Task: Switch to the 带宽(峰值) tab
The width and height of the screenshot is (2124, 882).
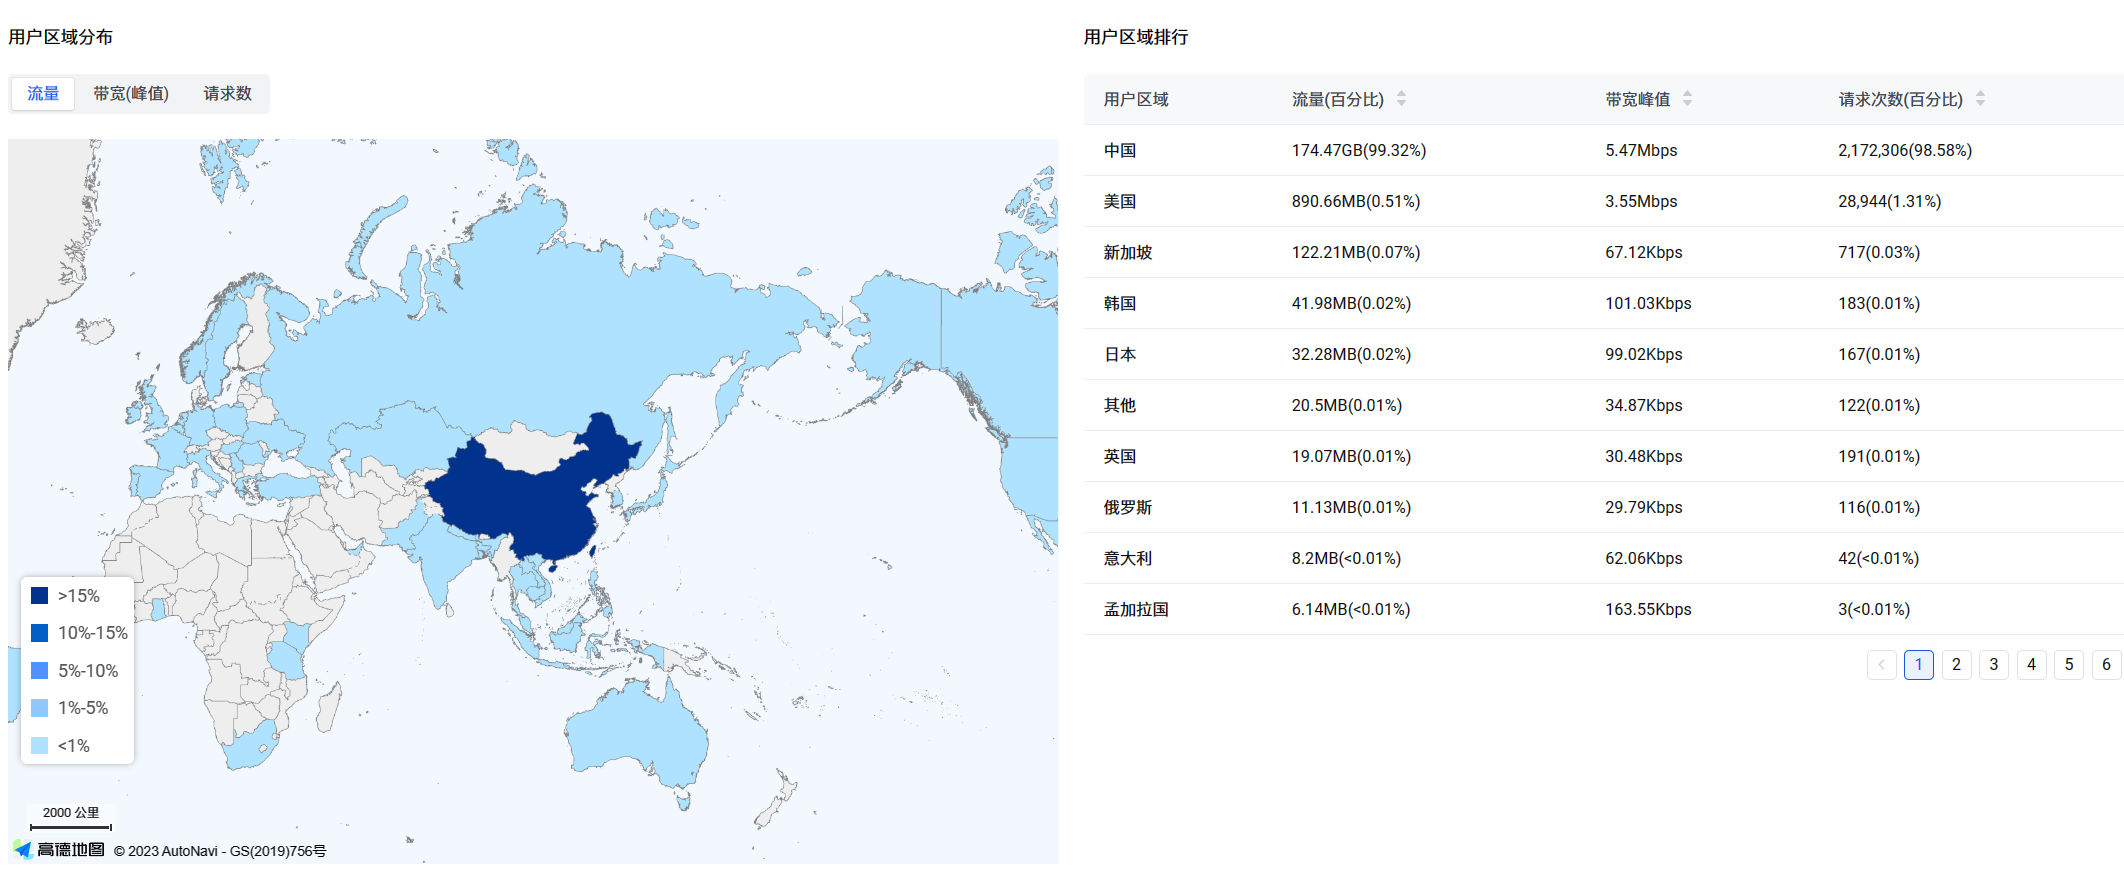Action: coord(131,94)
